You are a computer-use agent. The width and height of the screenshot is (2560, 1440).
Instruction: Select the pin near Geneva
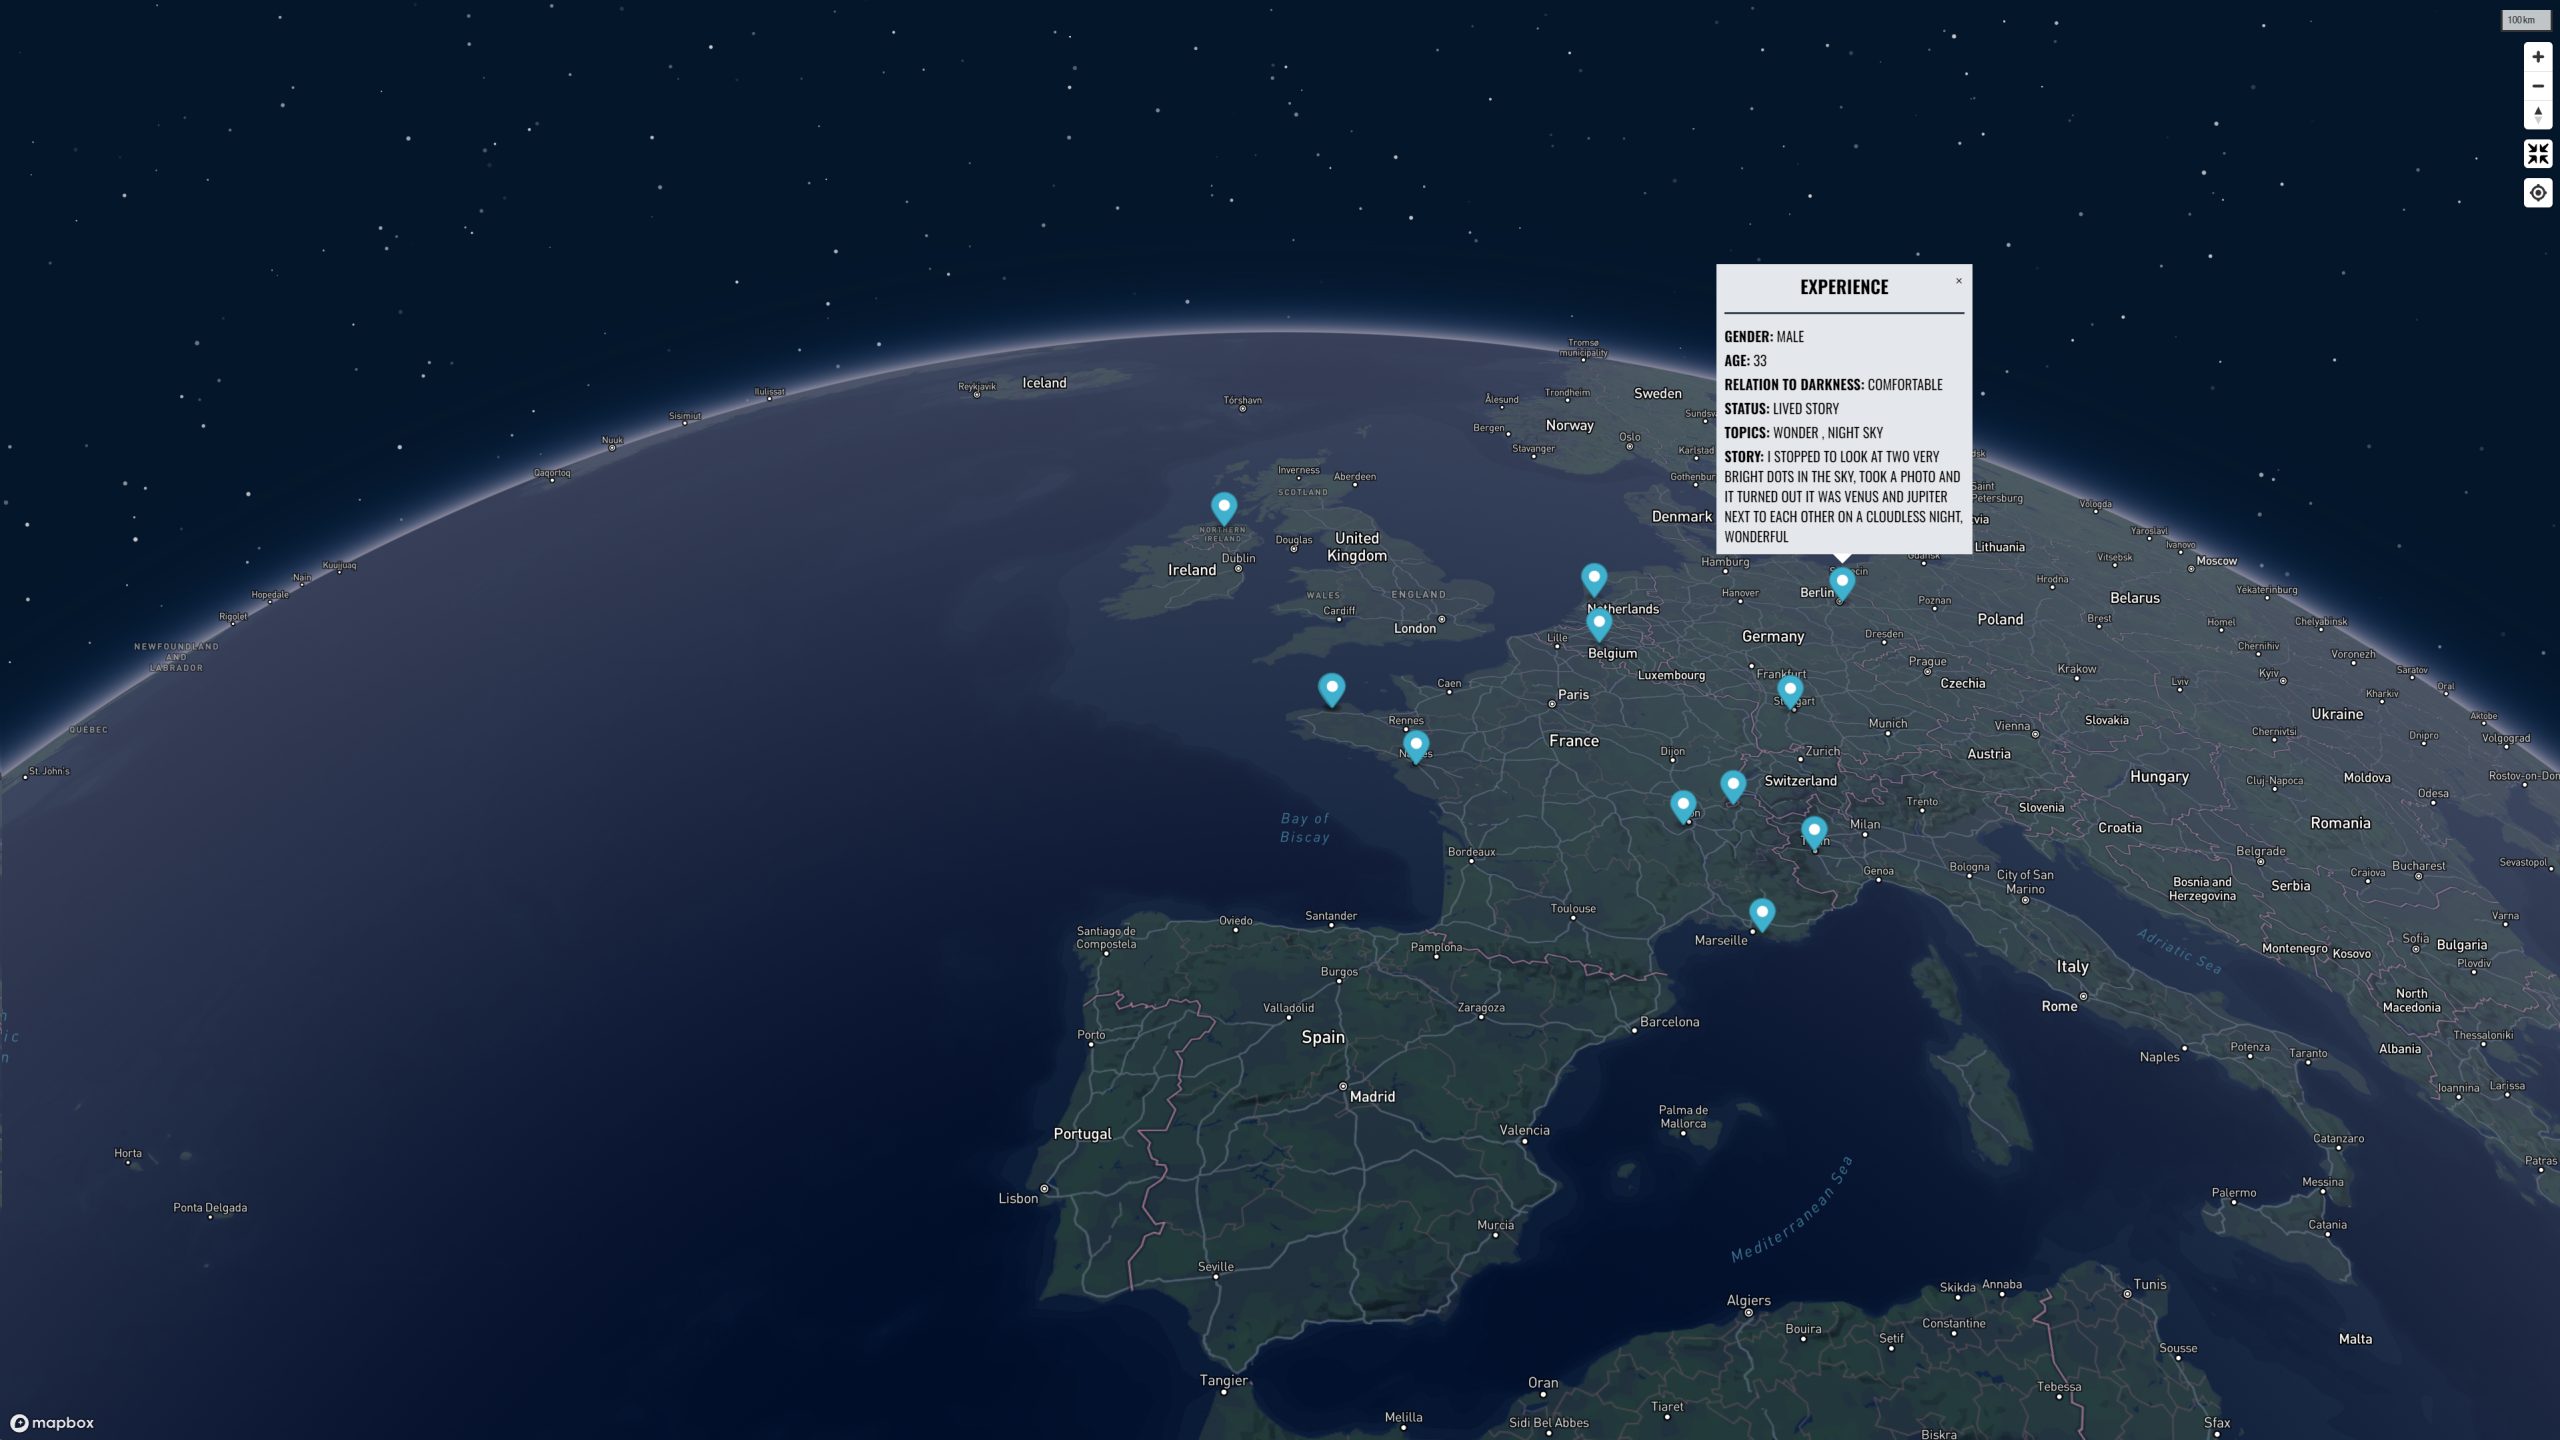click(1732, 785)
